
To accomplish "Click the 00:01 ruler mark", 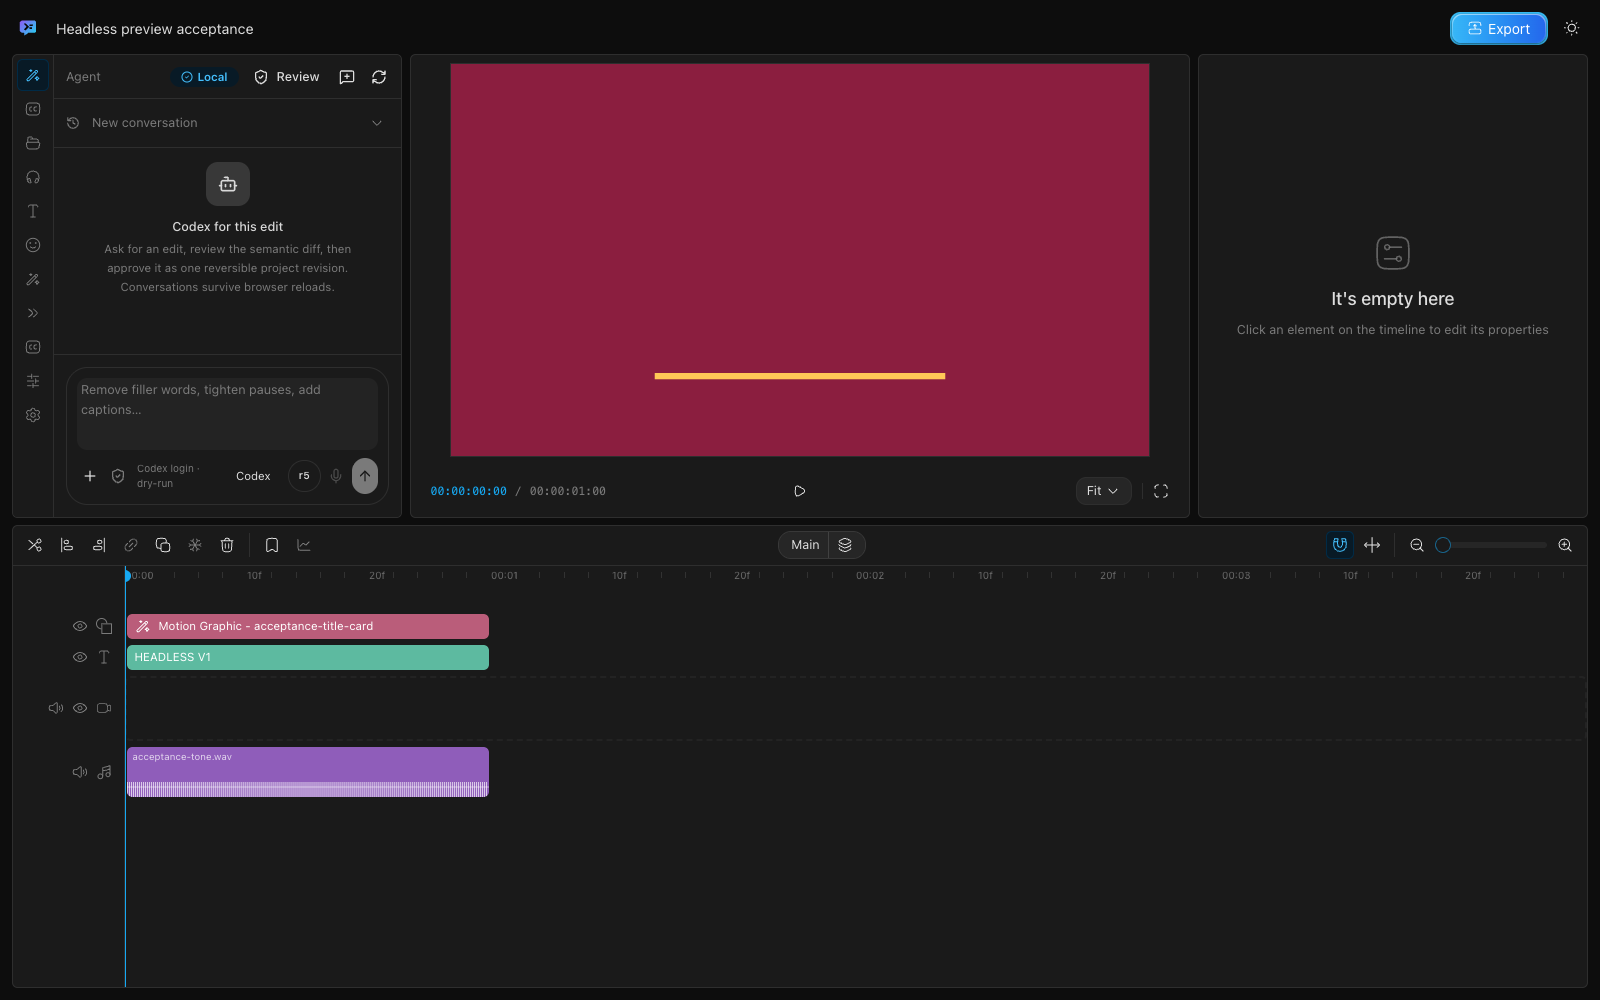I will (x=504, y=576).
